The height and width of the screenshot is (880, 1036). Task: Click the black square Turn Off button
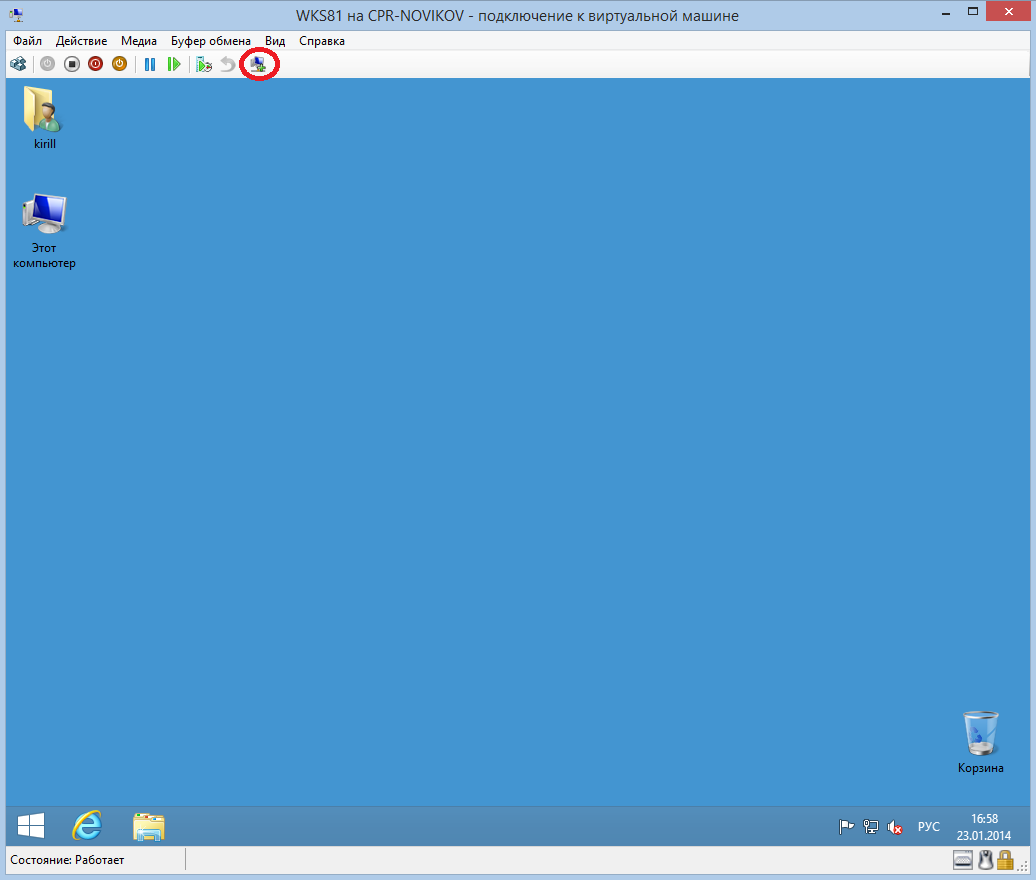[72, 64]
